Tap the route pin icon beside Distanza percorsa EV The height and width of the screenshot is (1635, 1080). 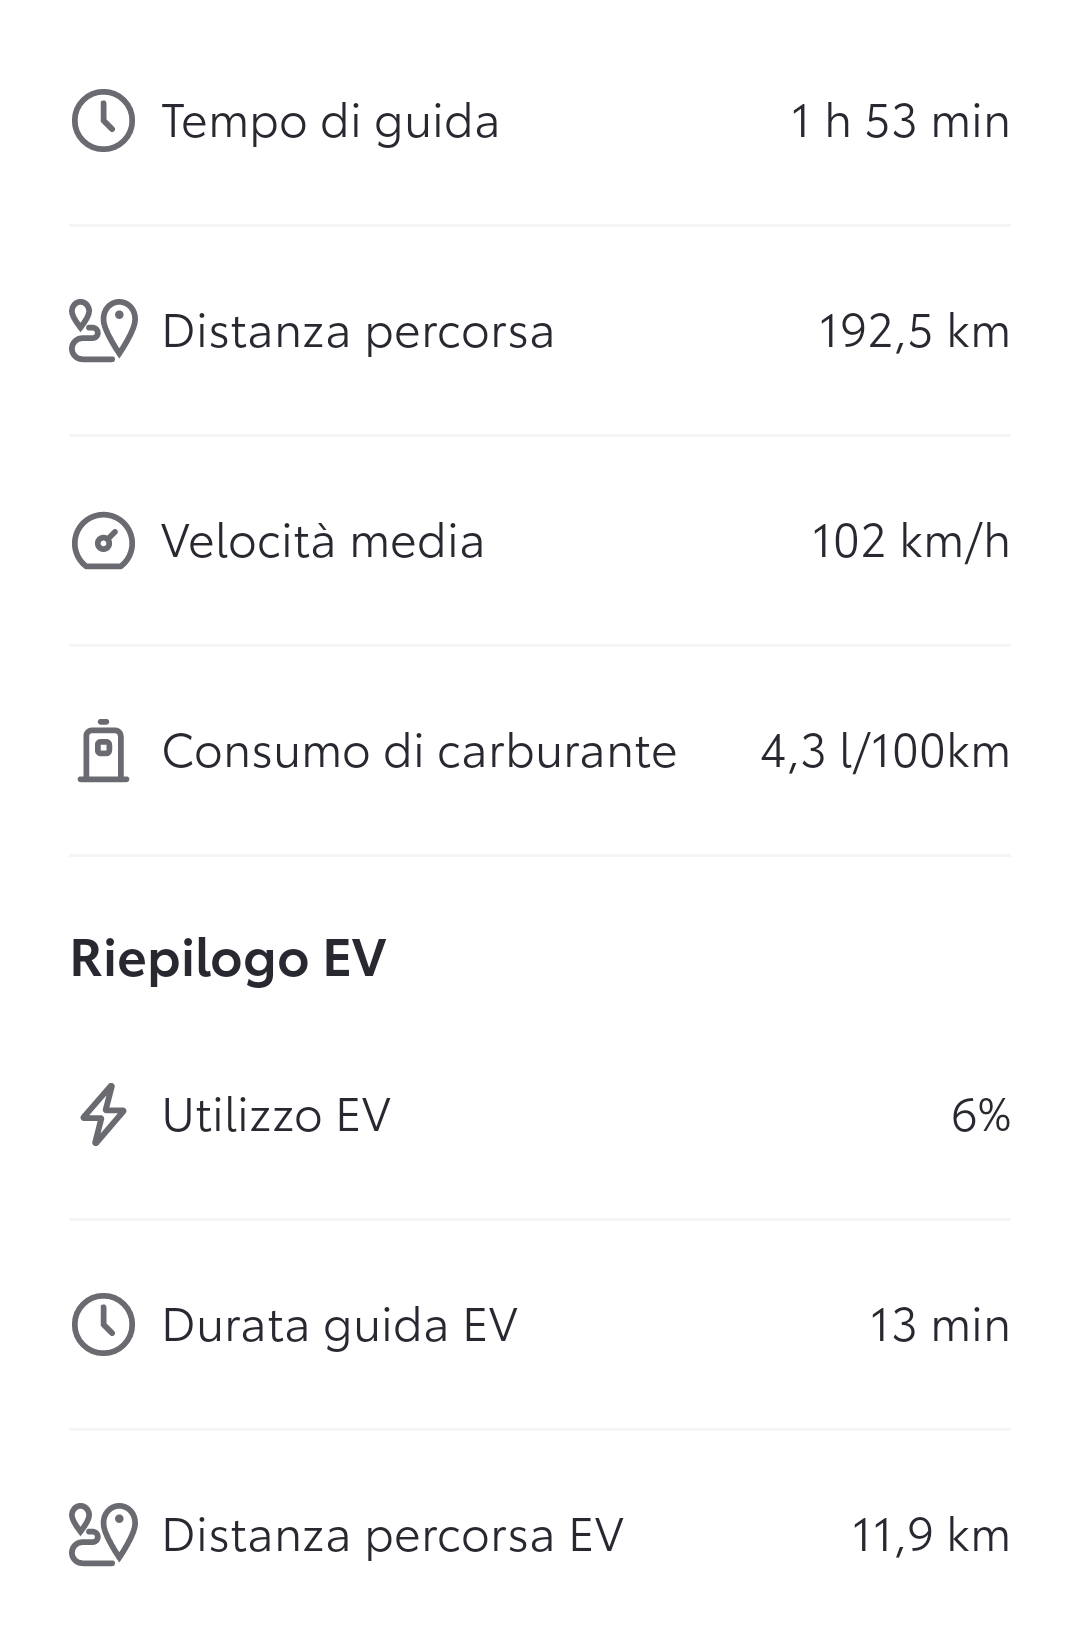(103, 1534)
